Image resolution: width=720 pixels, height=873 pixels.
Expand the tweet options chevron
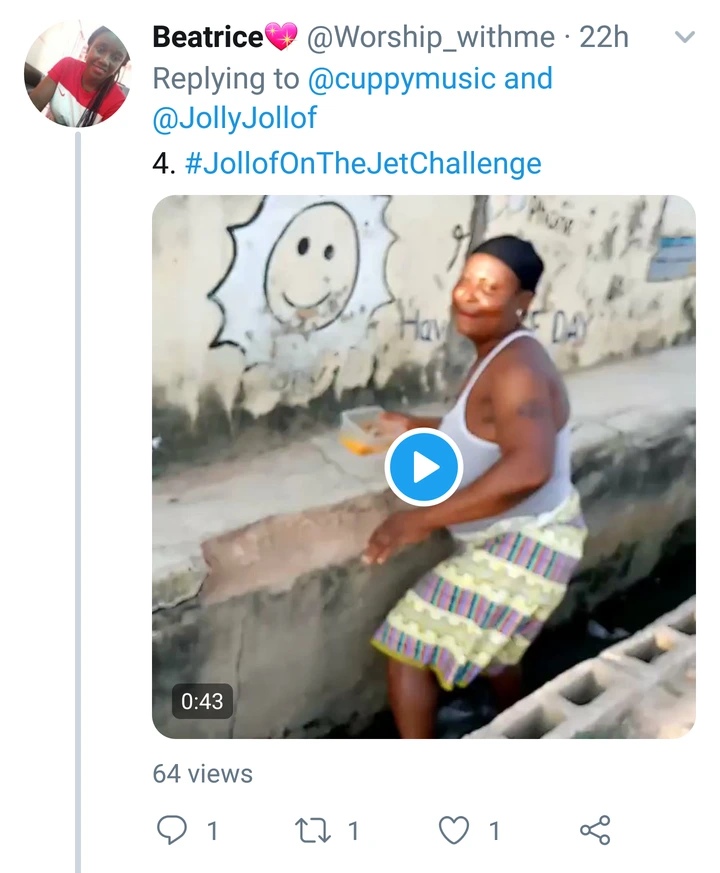coord(685,38)
